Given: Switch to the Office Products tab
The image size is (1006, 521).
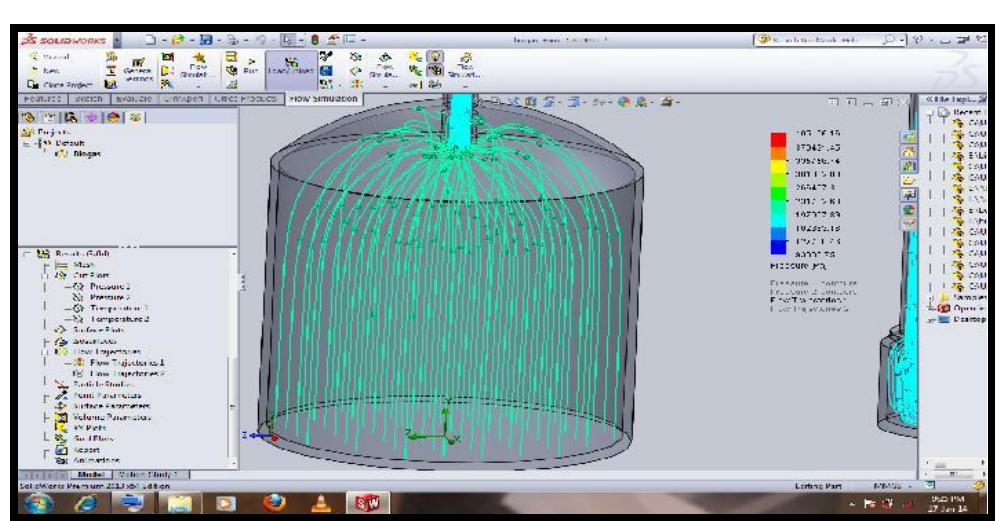Looking at the screenshot, I should (x=247, y=99).
